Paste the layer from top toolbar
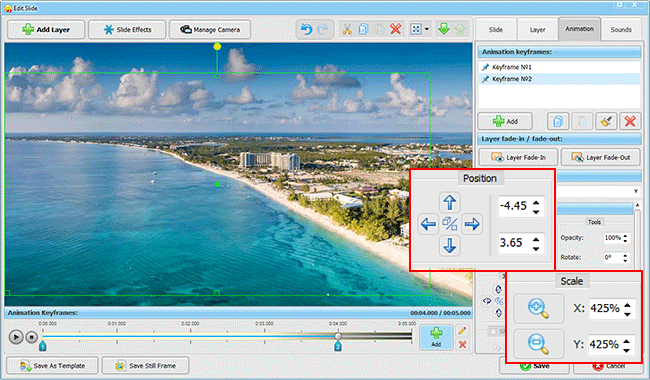650x380 pixels. pos(379,29)
